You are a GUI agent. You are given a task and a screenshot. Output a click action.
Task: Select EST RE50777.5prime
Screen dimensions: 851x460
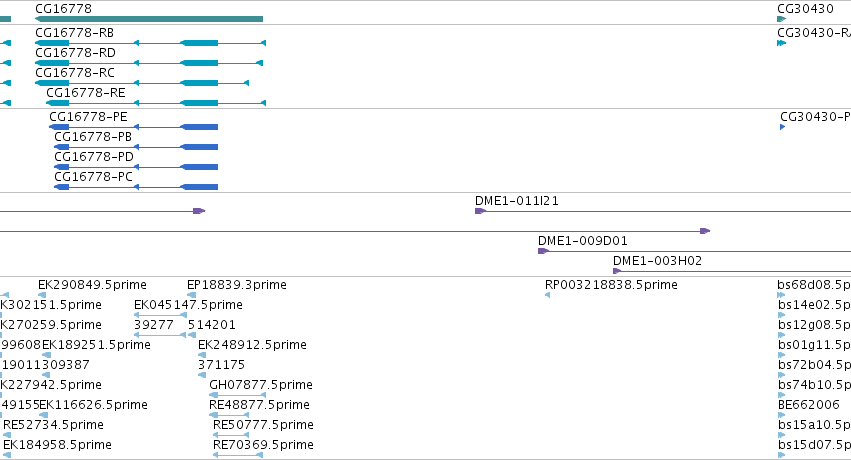click(x=263, y=425)
